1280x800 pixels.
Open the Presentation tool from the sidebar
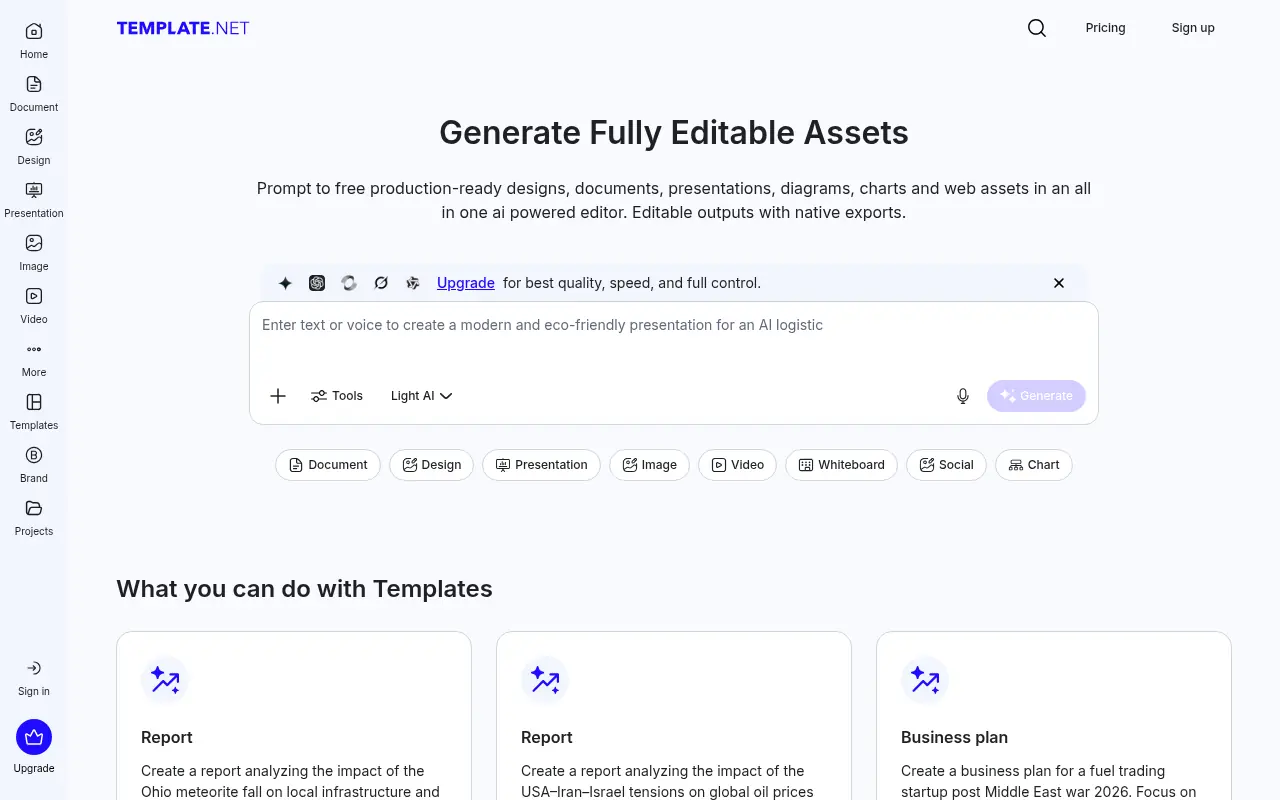point(33,196)
